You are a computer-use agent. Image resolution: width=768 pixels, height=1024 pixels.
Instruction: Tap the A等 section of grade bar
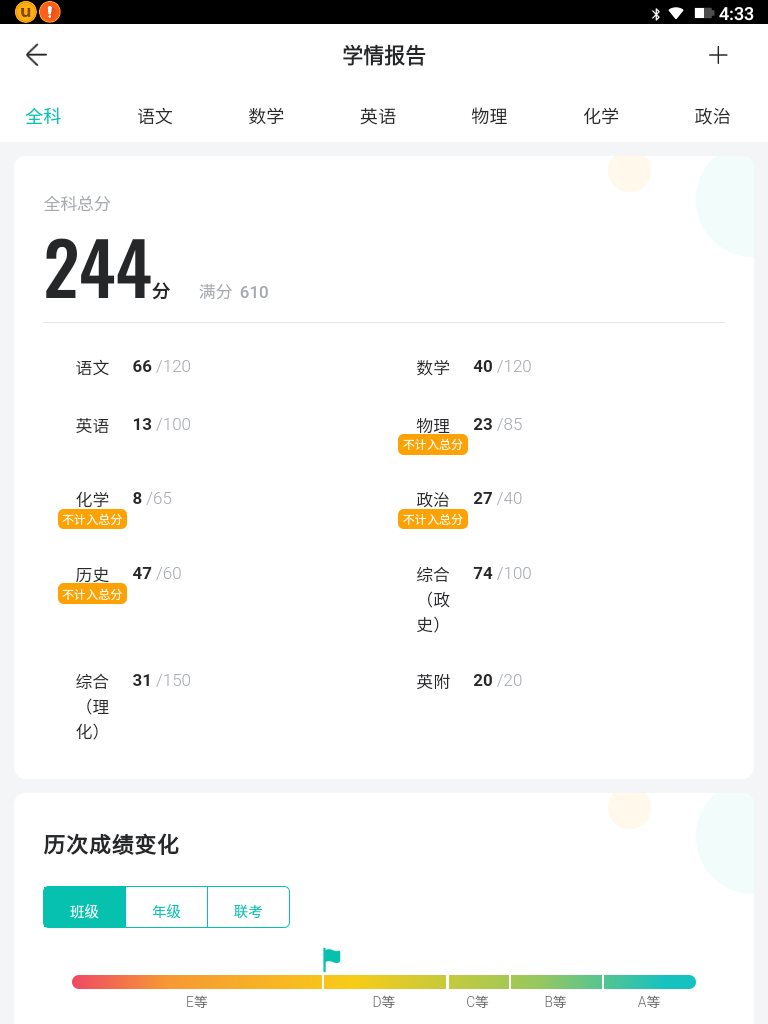(x=649, y=982)
